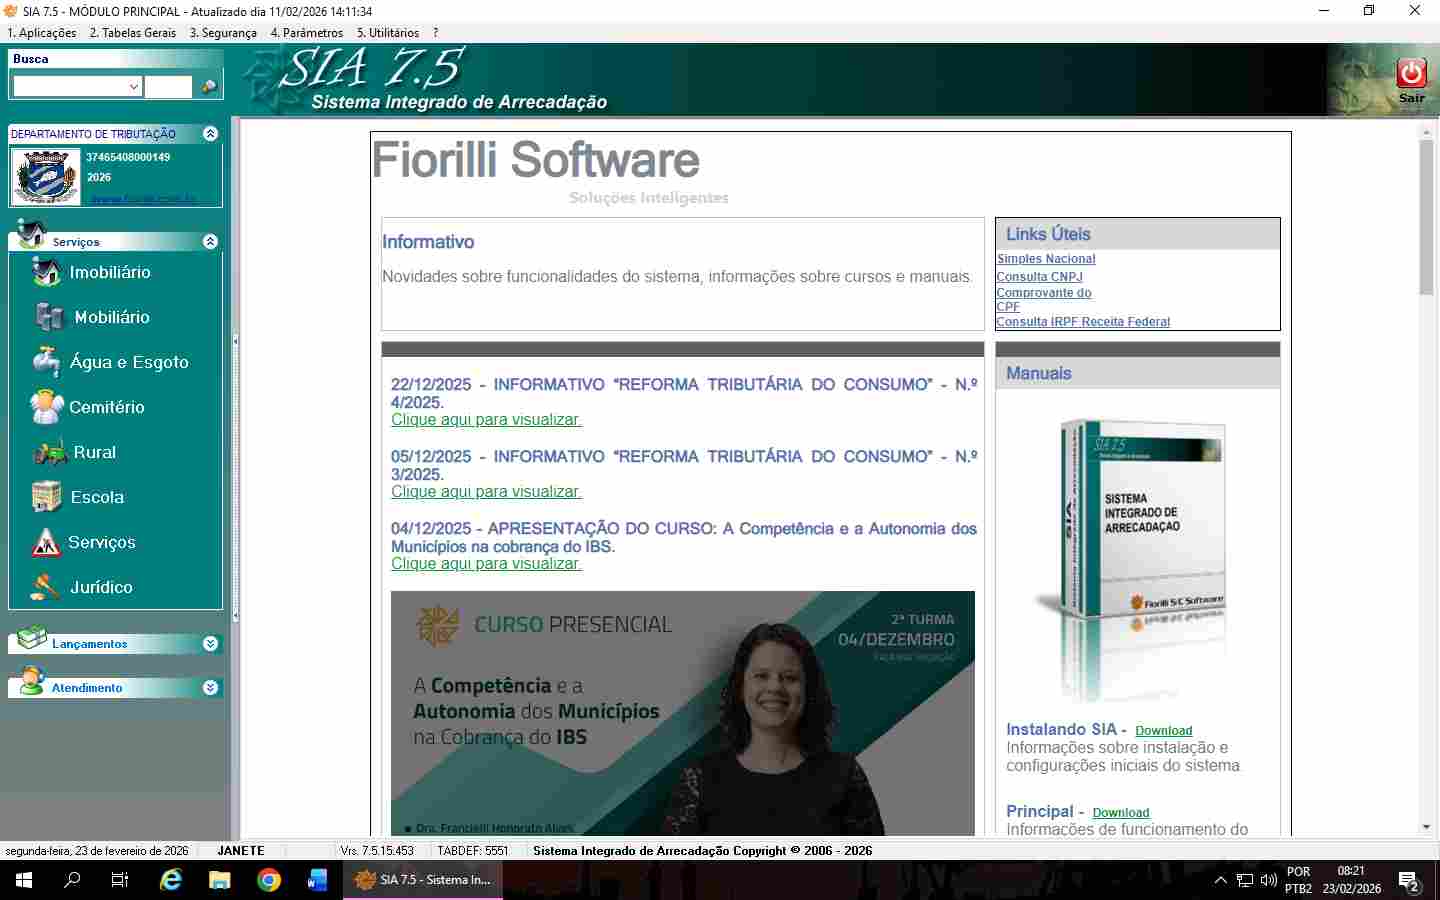Screen dimensions: 1440x900
Task: Open the Utilitários menu
Action: pyautogui.click(x=388, y=33)
